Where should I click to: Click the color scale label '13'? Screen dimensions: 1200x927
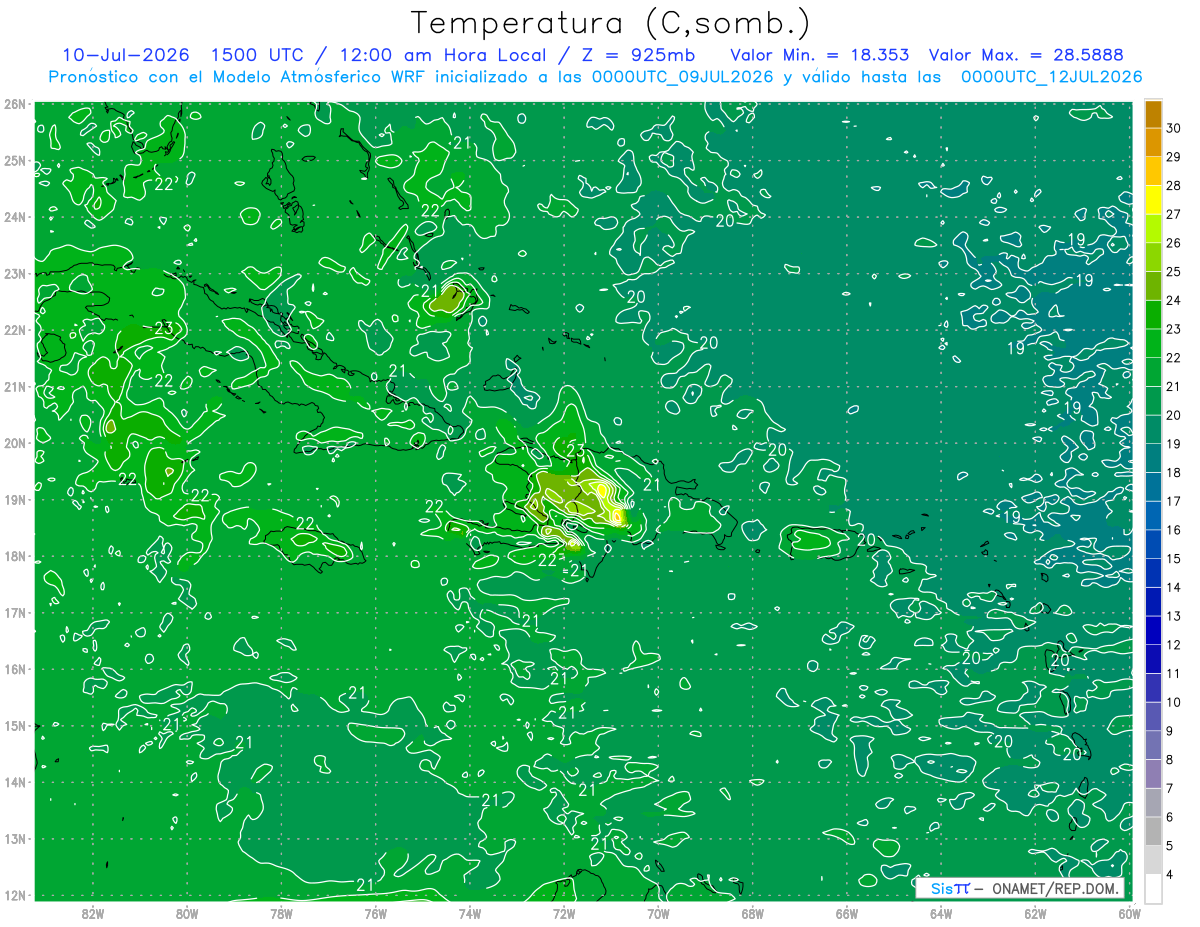(1174, 616)
